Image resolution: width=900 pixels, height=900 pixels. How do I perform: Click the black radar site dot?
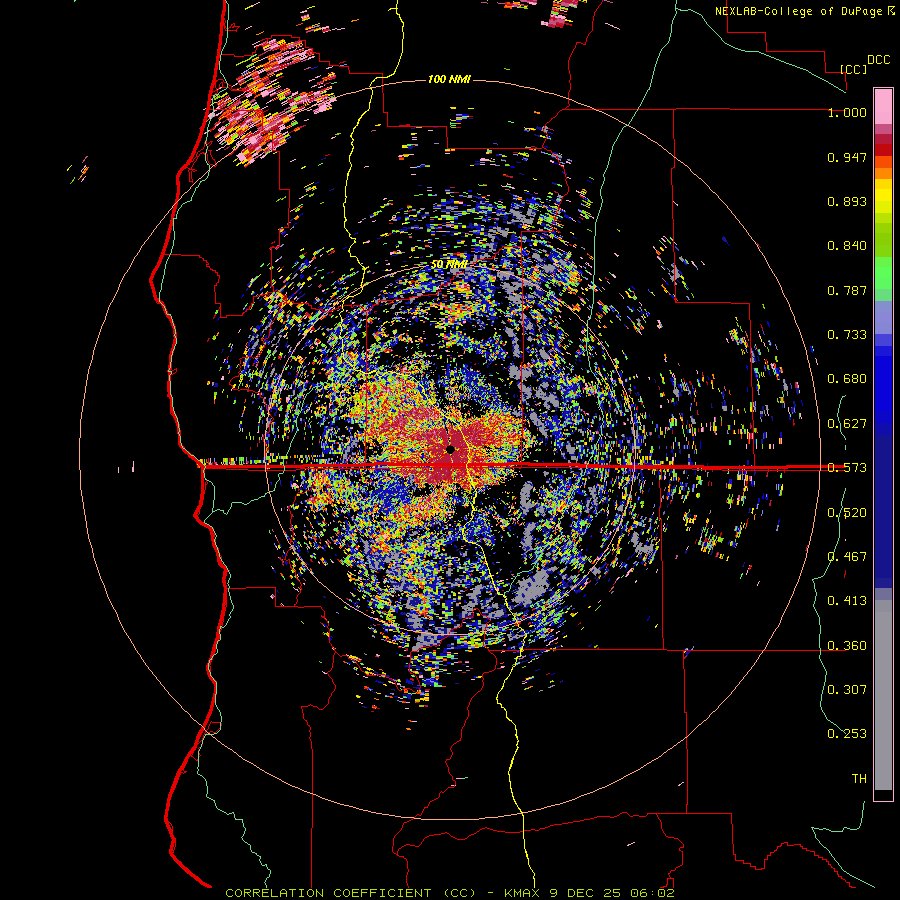click(451, 449)
